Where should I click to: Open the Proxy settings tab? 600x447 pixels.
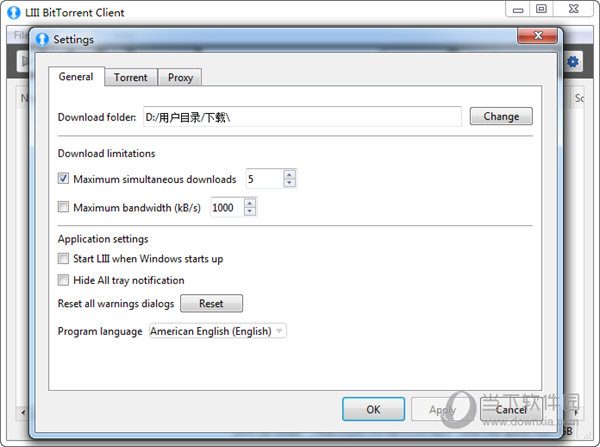tap(180, 77)
